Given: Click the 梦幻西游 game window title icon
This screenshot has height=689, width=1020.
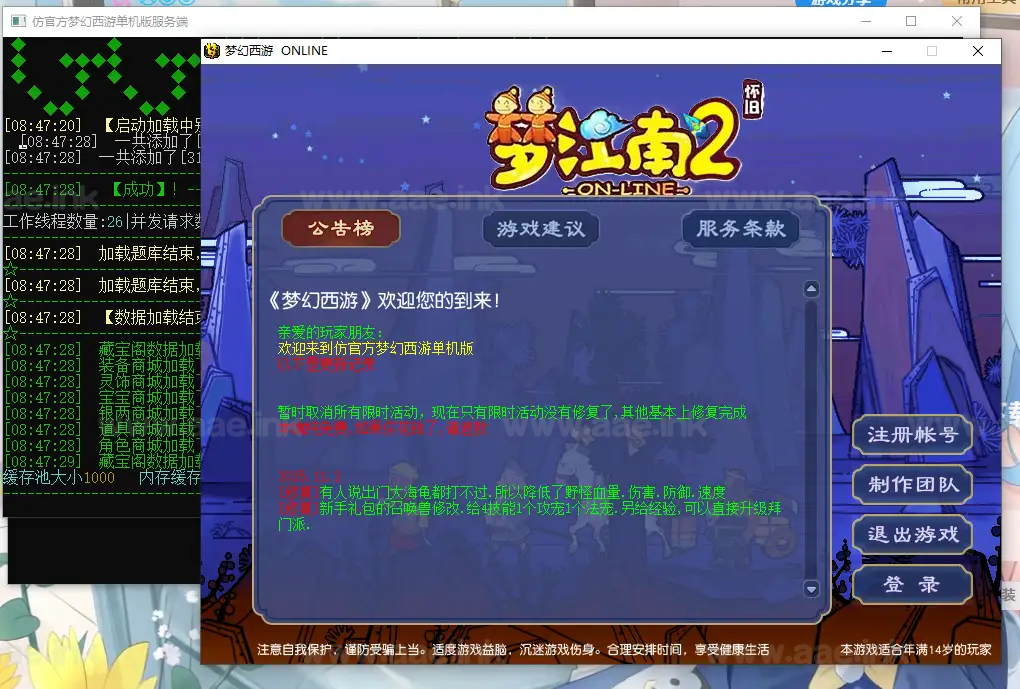Looking at the screenshot, I should 212,51.
